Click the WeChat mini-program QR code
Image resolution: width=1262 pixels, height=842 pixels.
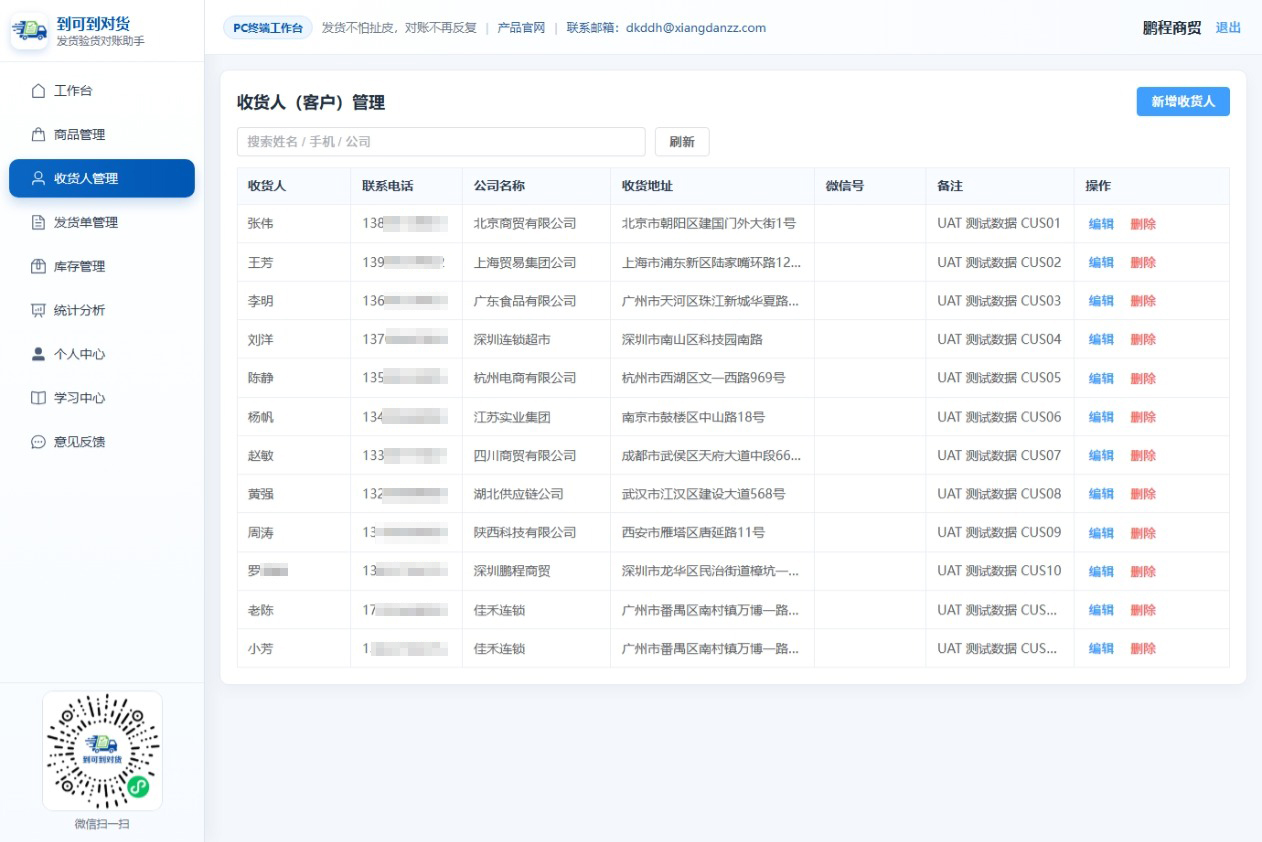(x=102, y=751)
